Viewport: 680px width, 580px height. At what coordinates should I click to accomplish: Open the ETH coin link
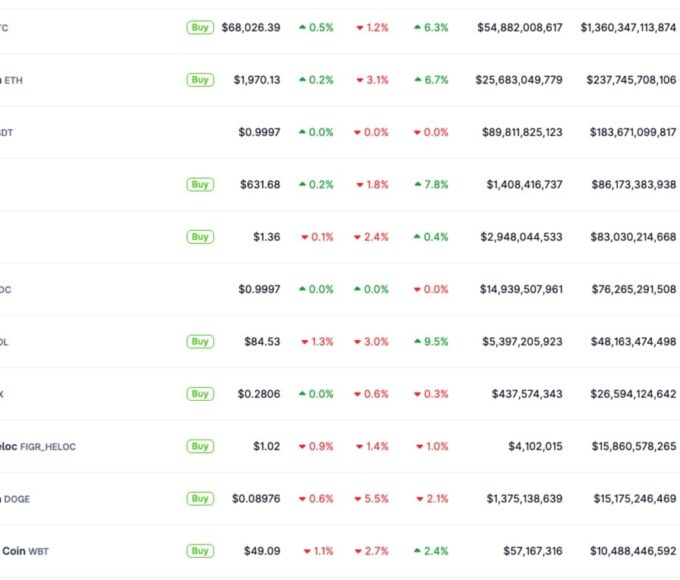coord(11,80)
